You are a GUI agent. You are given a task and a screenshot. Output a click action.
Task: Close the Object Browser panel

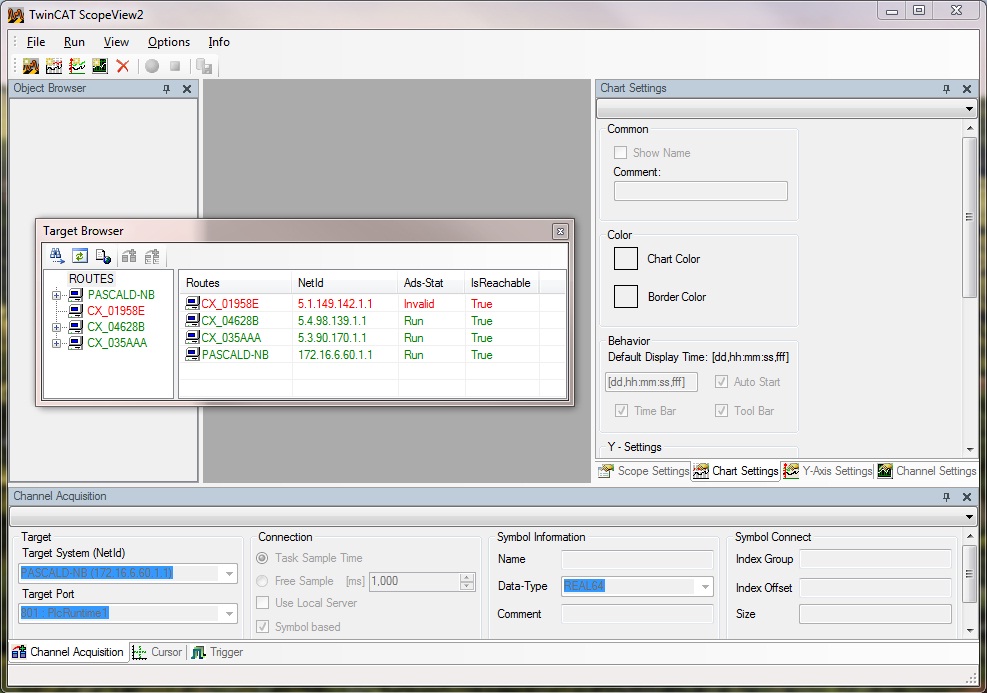187,89
